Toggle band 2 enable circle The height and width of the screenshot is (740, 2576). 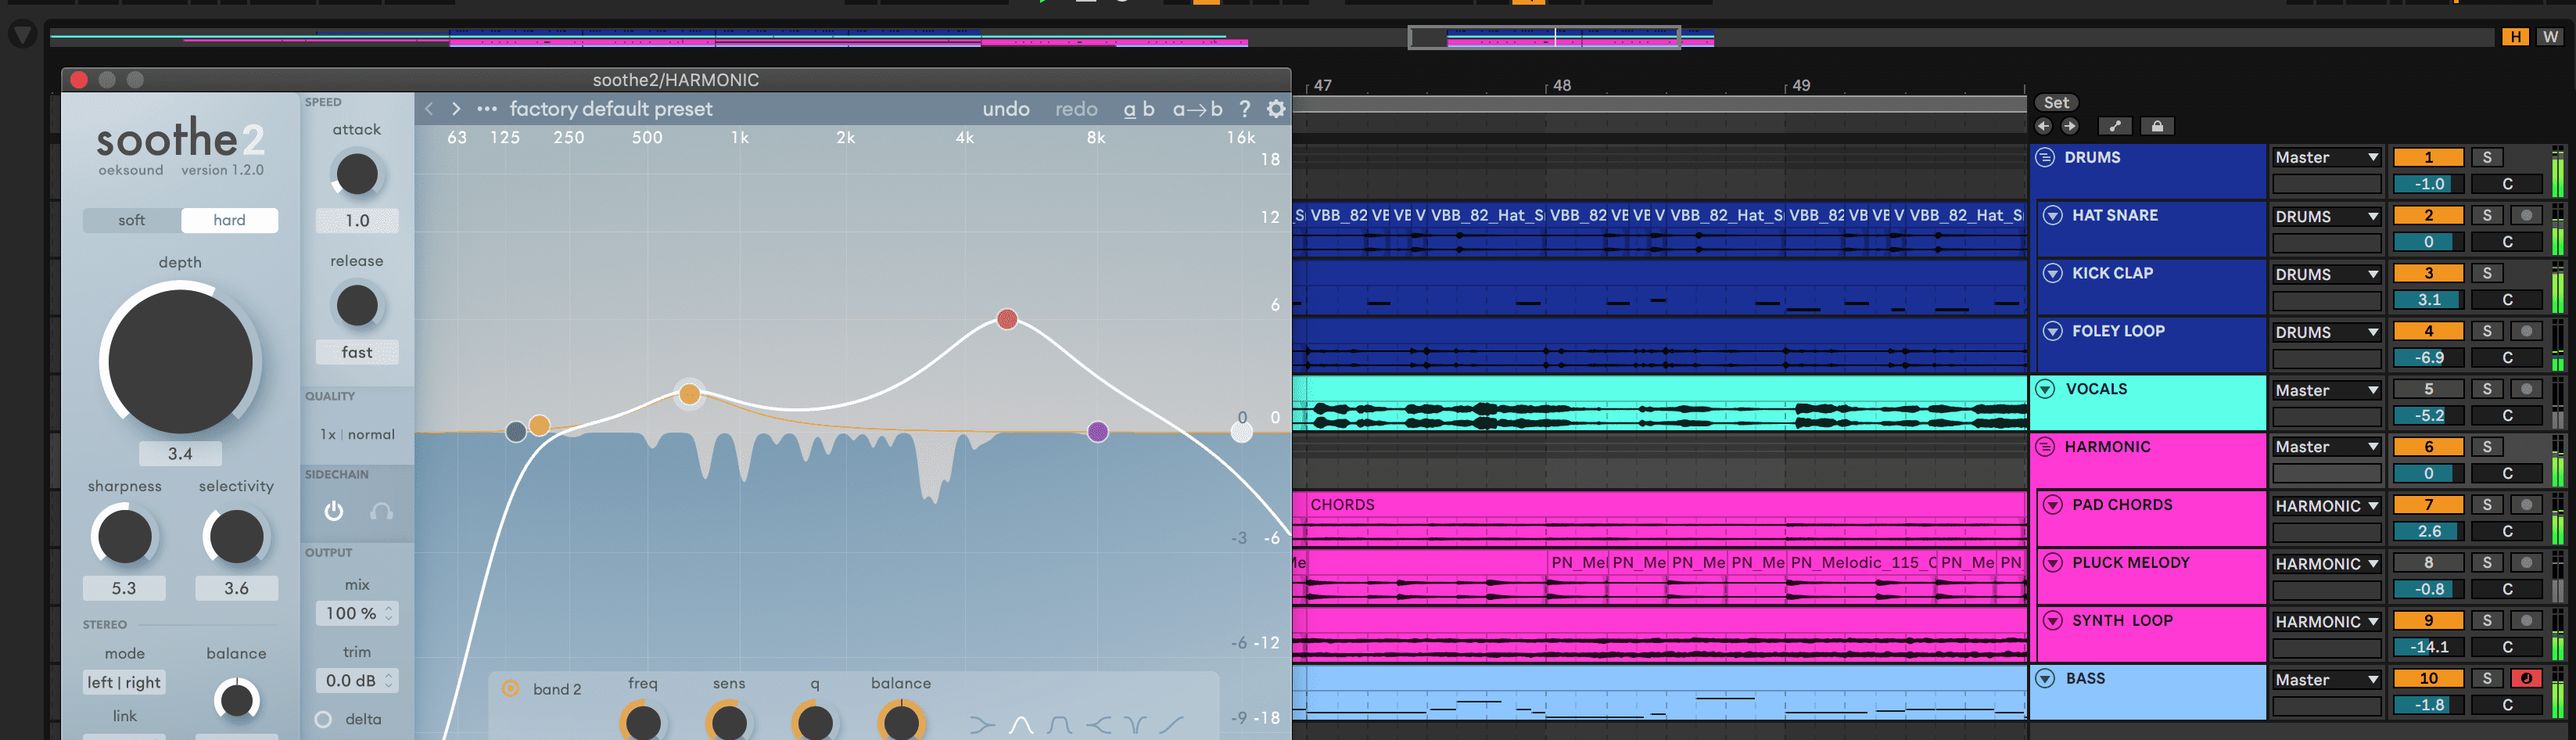(511, 688)
